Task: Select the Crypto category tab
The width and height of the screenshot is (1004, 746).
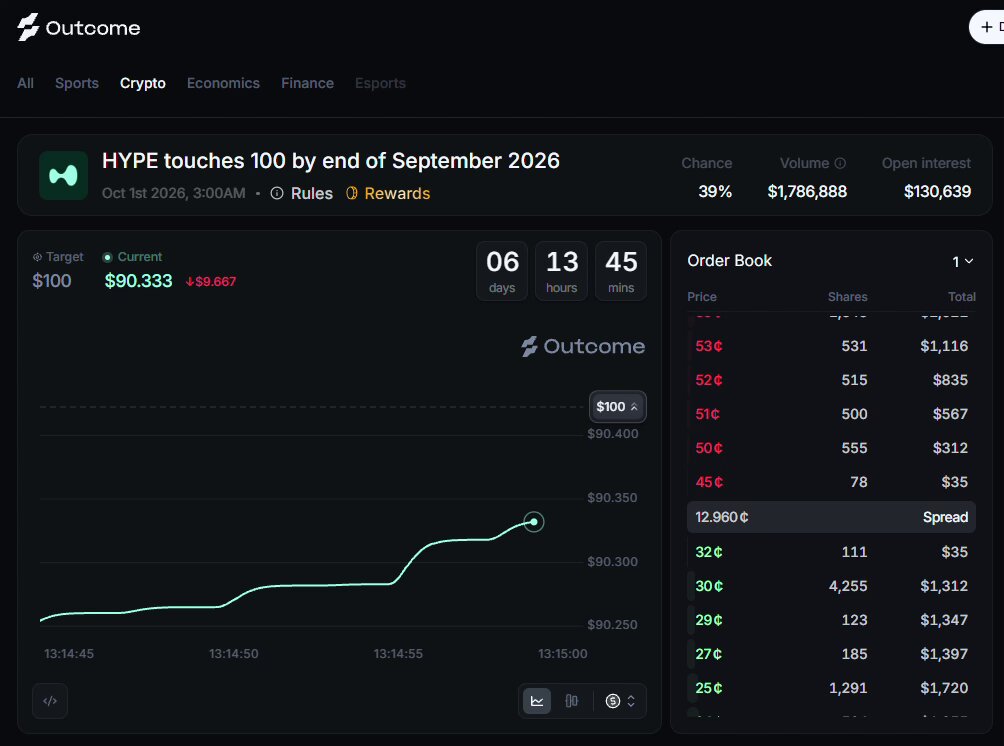Action: click(x=143, y=83)
